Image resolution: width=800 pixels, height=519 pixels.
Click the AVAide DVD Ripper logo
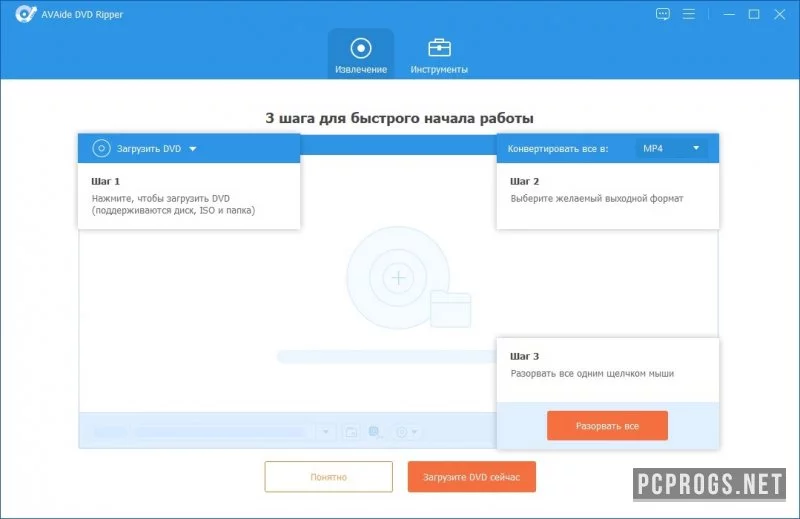[25, 14]
